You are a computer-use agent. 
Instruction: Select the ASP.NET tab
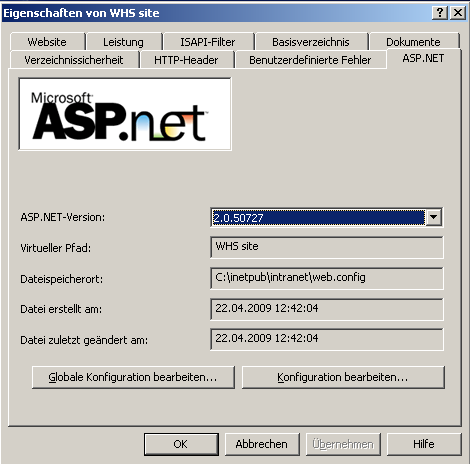point(423,58)
